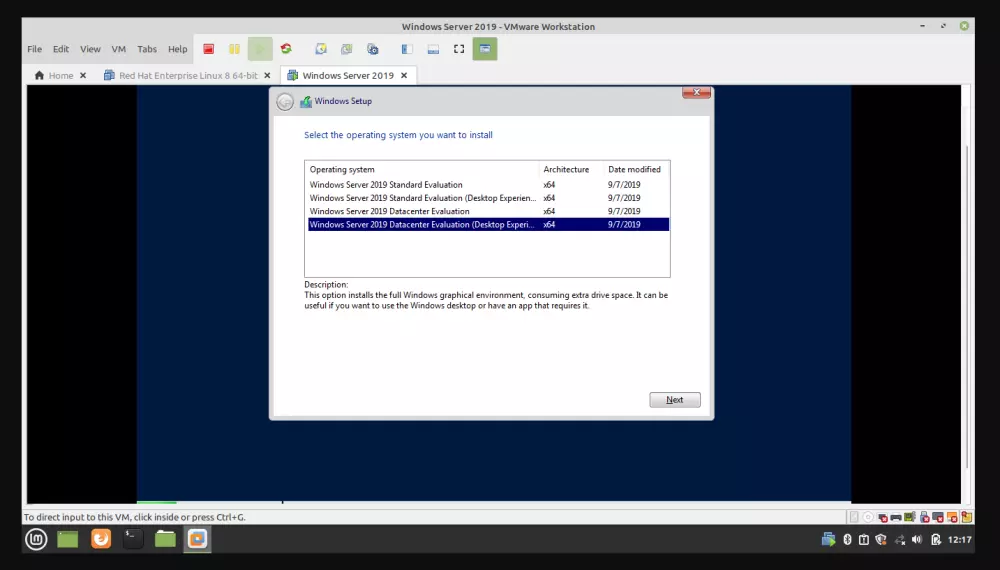Click the 12:17 clock
The height and width of the screenshot is (570, 1000).
point(960,539)
